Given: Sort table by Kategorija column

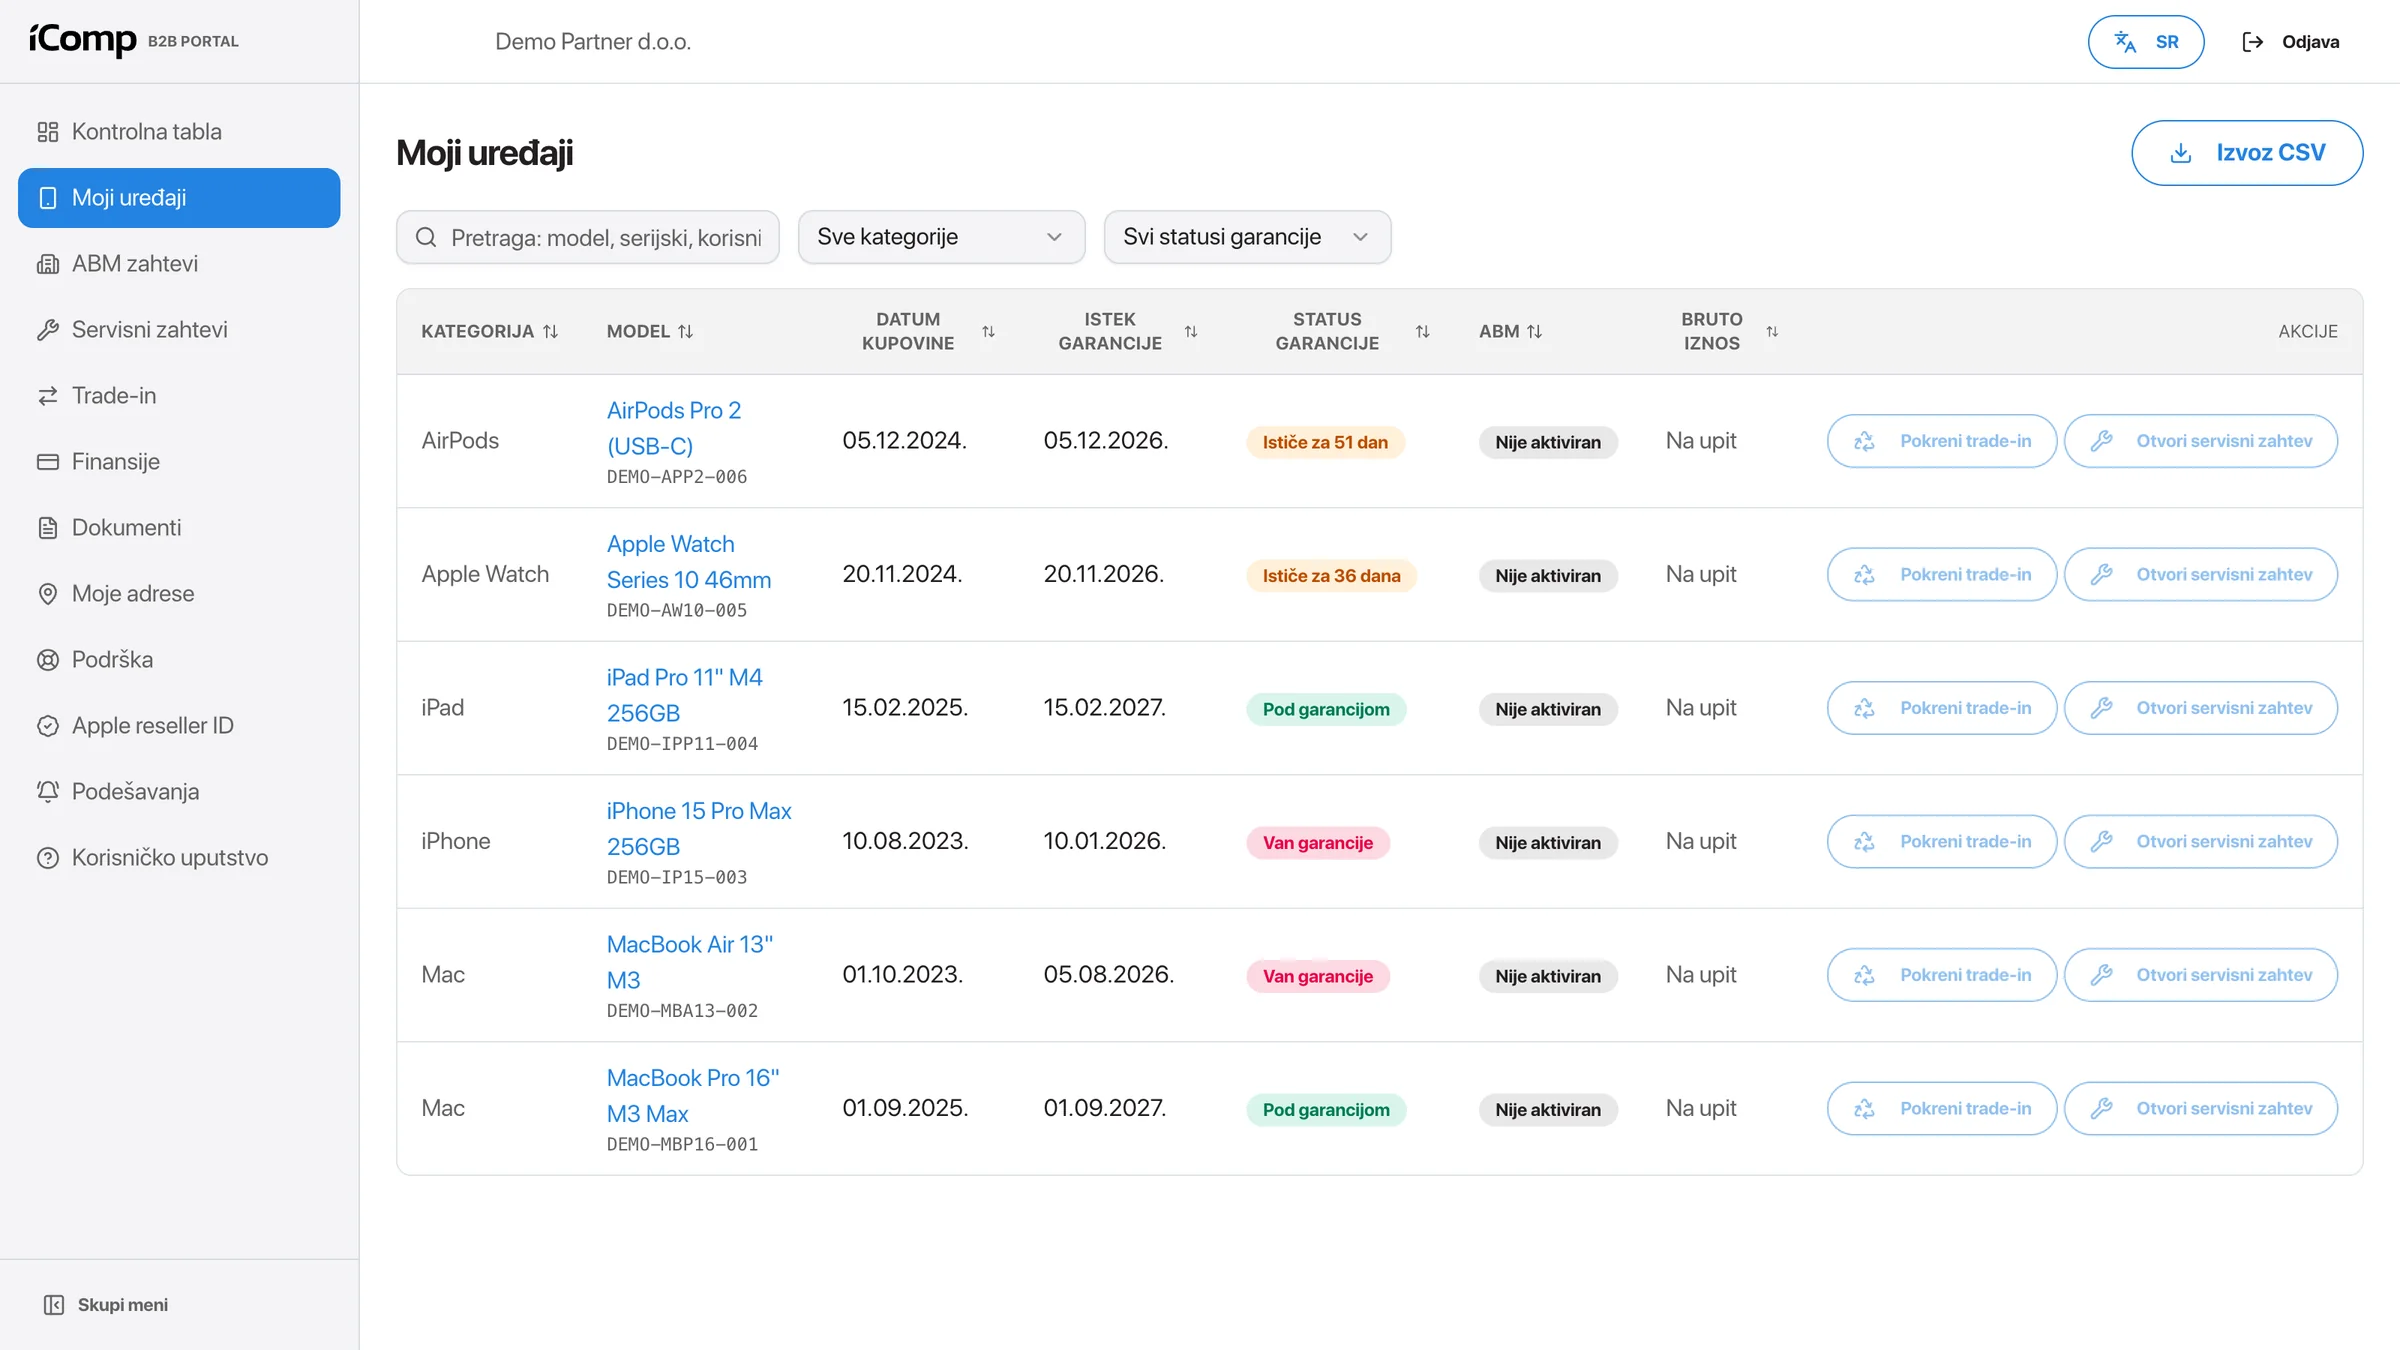Looking at the screenshot, I should [489, 331].
